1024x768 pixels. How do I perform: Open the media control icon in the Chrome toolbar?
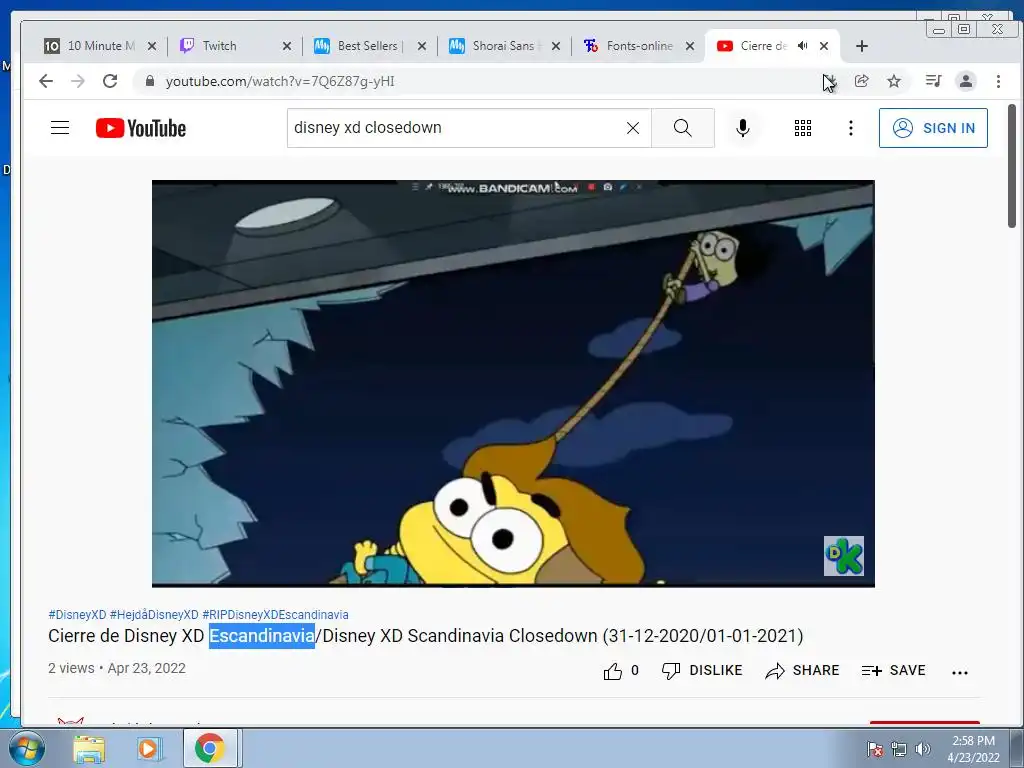933,81
